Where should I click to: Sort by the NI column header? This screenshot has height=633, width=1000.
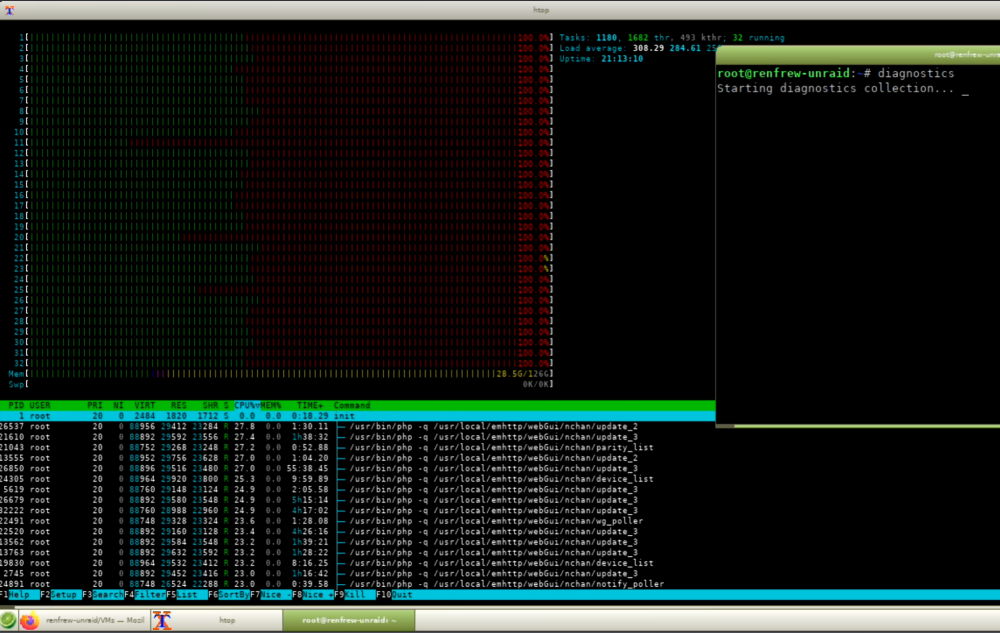(x=118, y=405)
